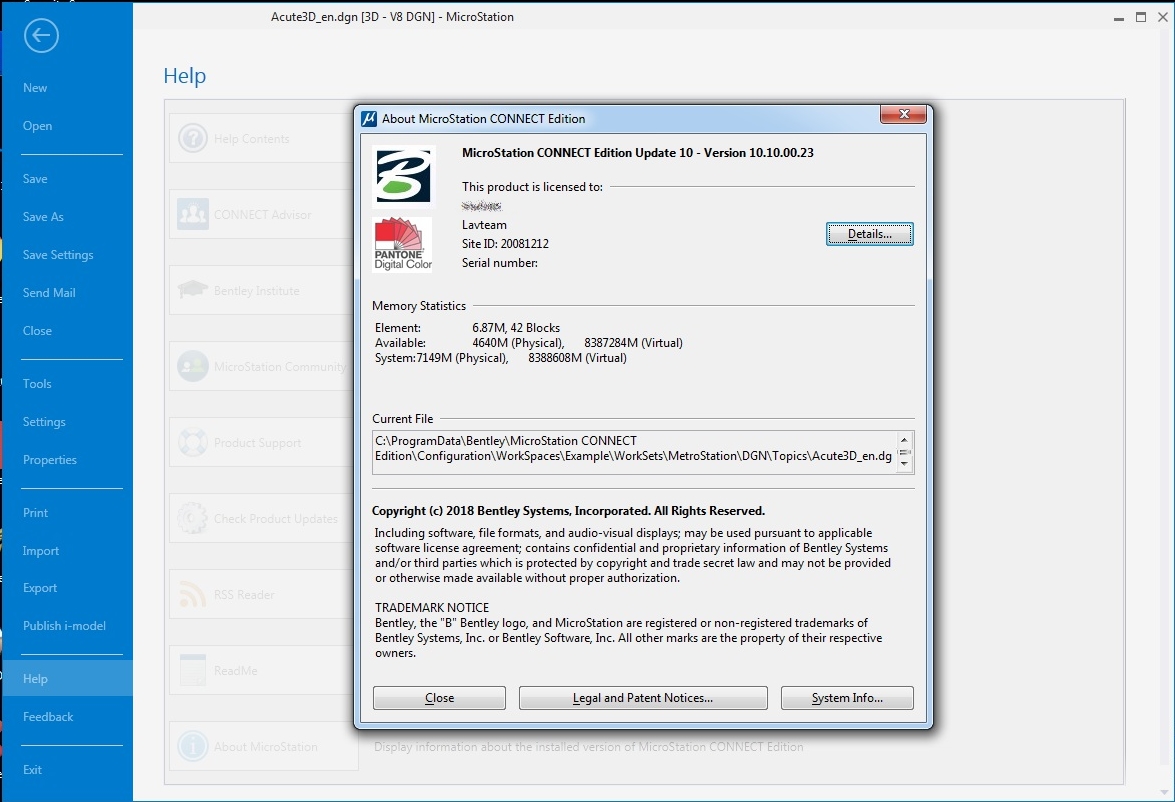
Task: Open Tools in the backstage sidebar
Action: tap(37, 384)
